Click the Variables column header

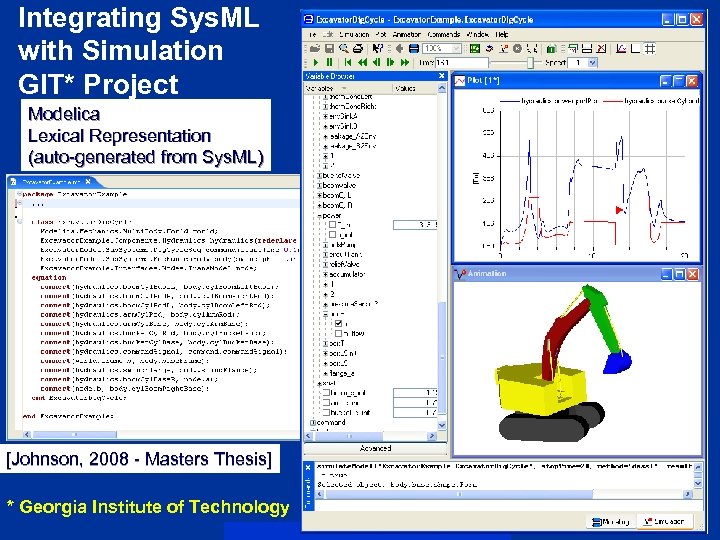click(x=348, y=88)
